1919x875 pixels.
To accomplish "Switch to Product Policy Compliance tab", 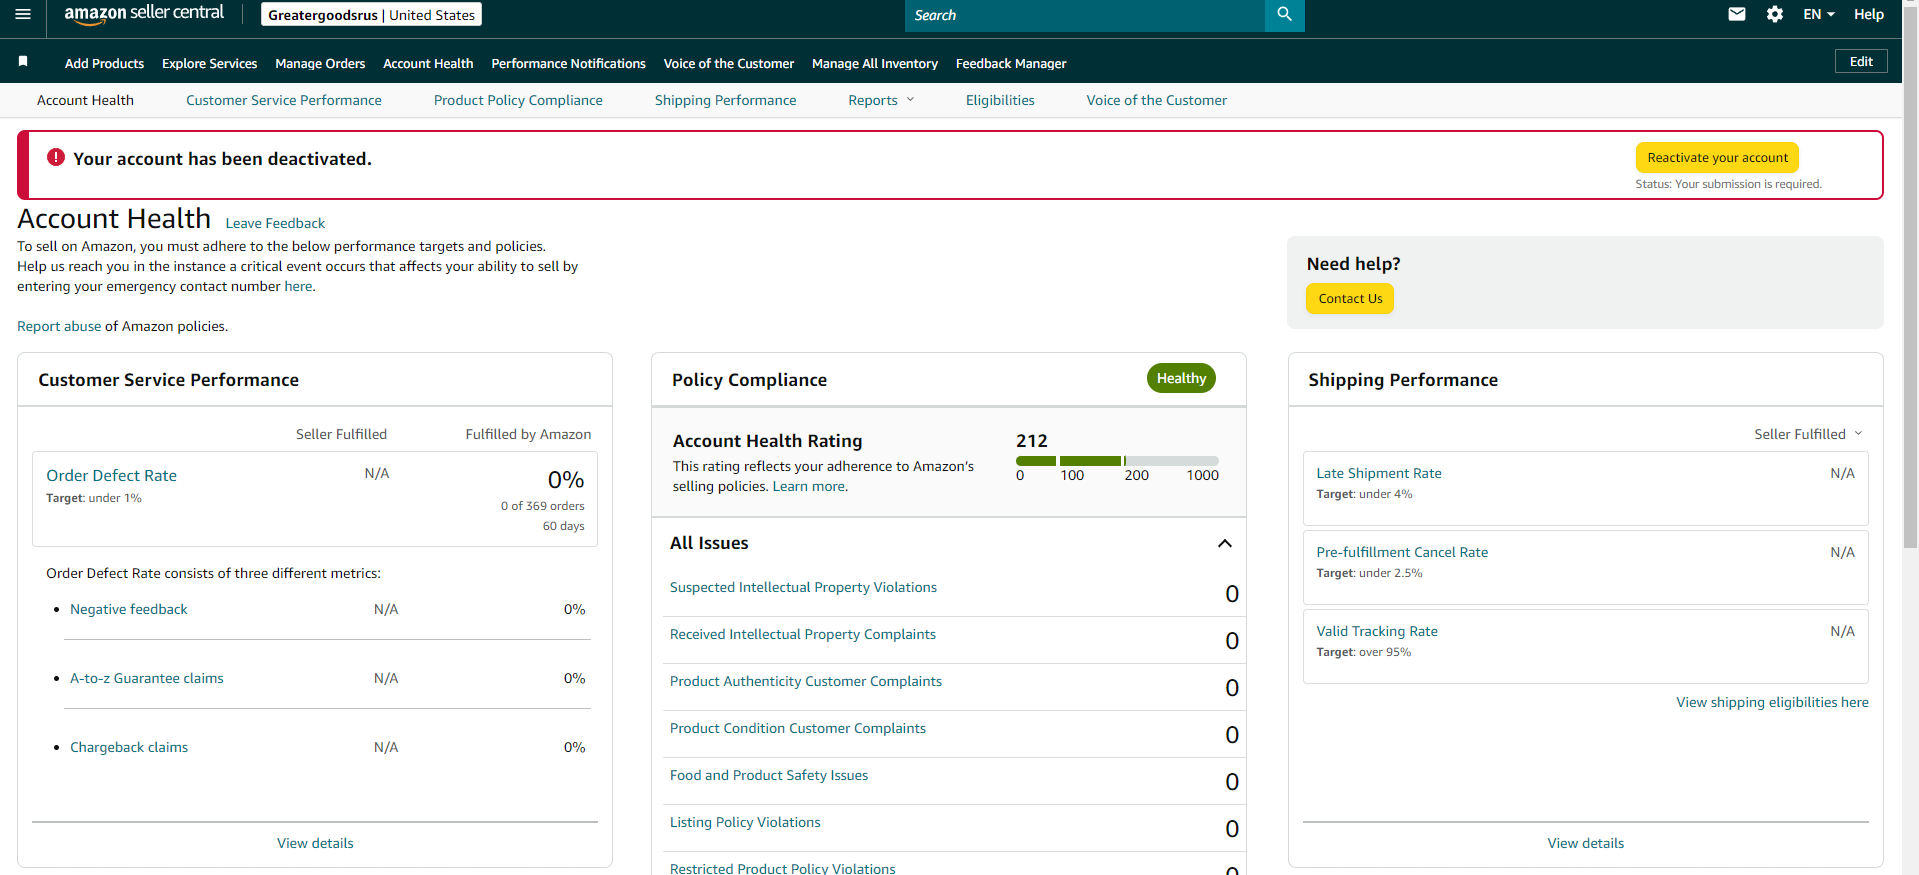I will (x=518, y=100).
